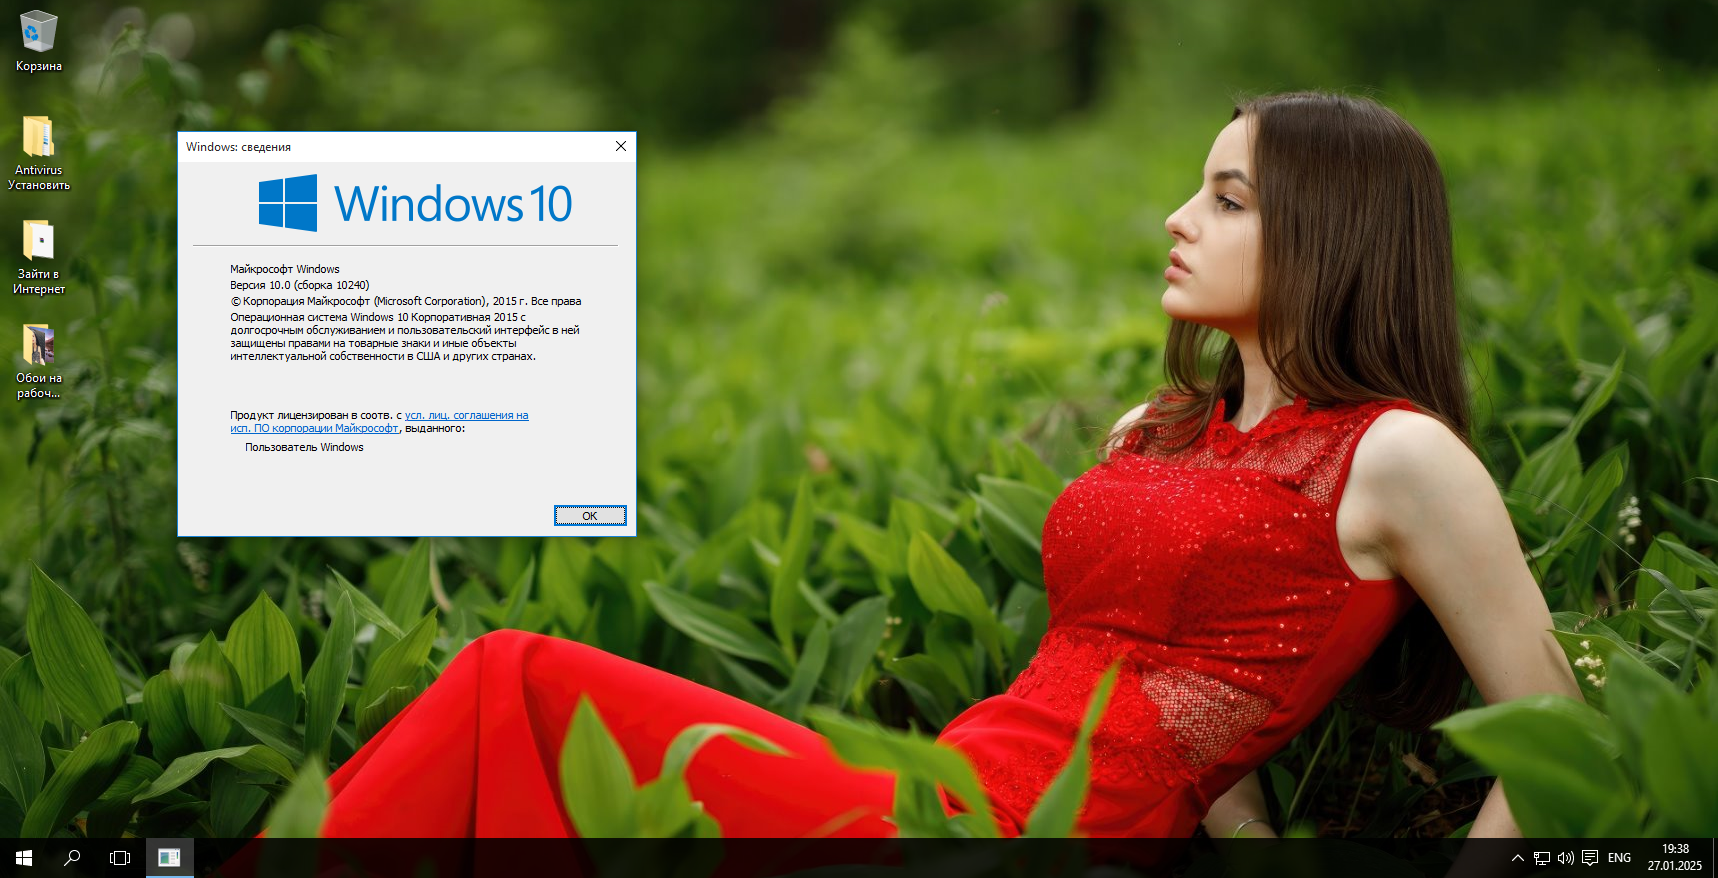
Task: Open the Recycle Bin (Корзина) desktop icon
Action: tap(38, 40)
